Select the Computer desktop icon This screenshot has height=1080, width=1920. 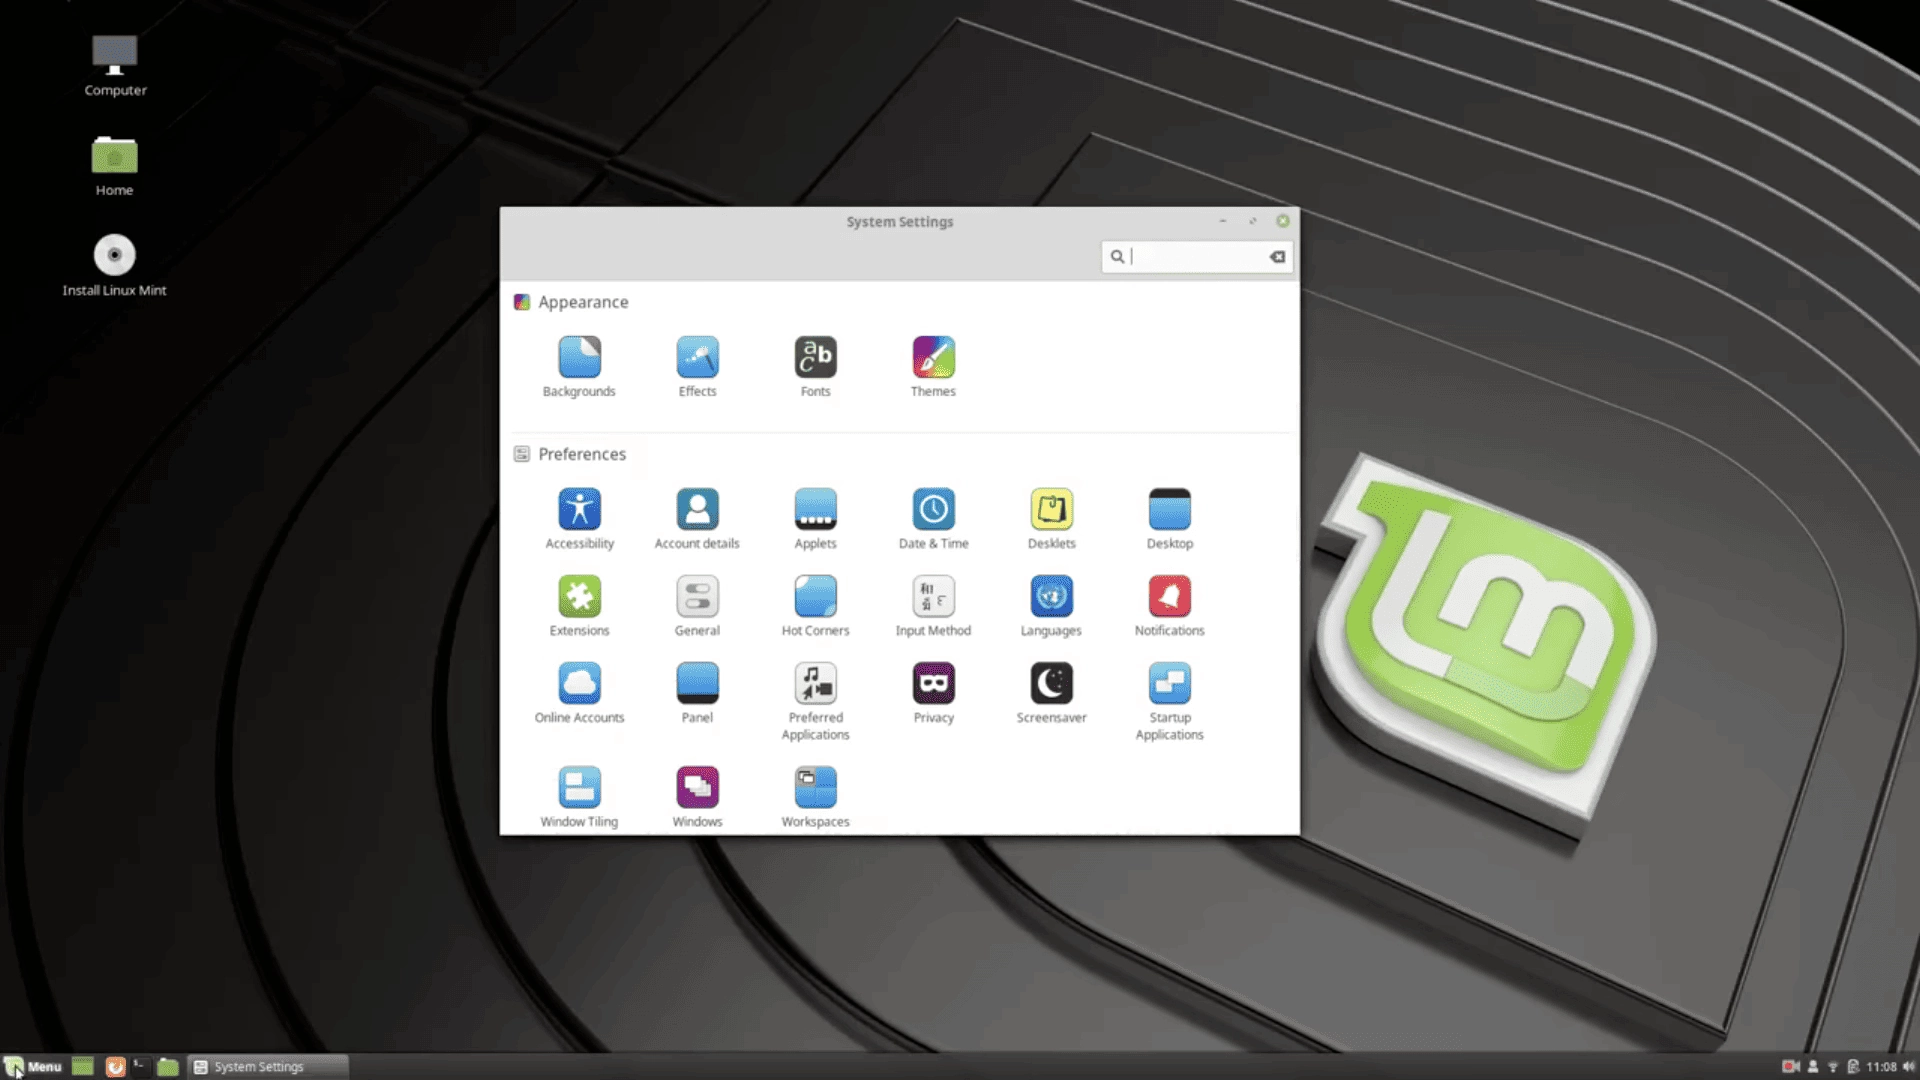[115, 66]
